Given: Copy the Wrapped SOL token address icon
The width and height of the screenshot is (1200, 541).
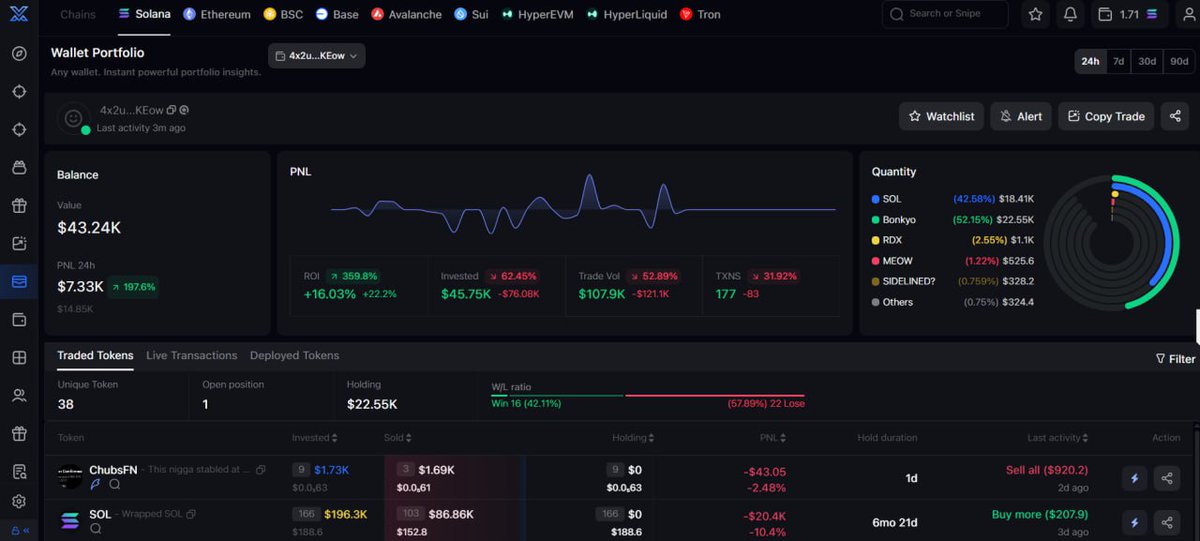Looking at the screenshot, I should point(191,514).
